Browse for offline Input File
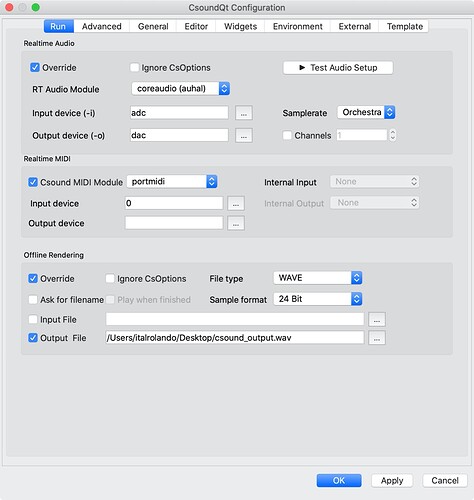 (377, 319)
